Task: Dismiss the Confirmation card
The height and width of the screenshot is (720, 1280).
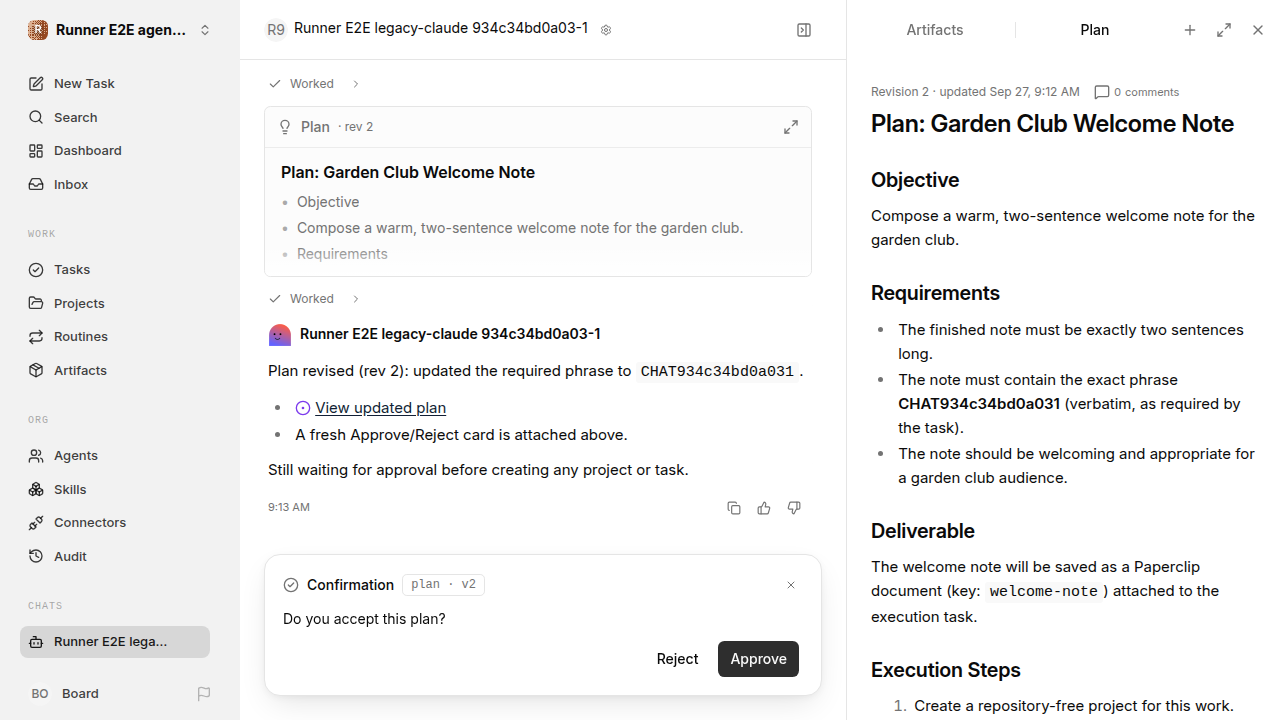Action: pos(791,585)
